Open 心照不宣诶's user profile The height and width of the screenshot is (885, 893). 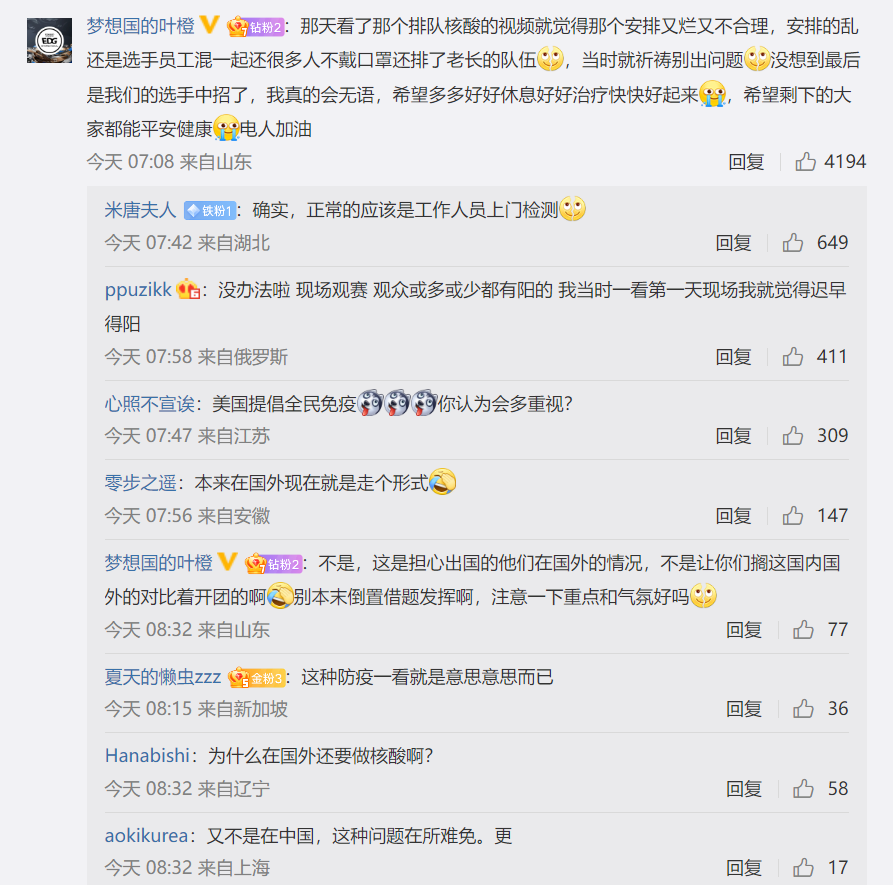pyautogui.click(x=149, y=404)
